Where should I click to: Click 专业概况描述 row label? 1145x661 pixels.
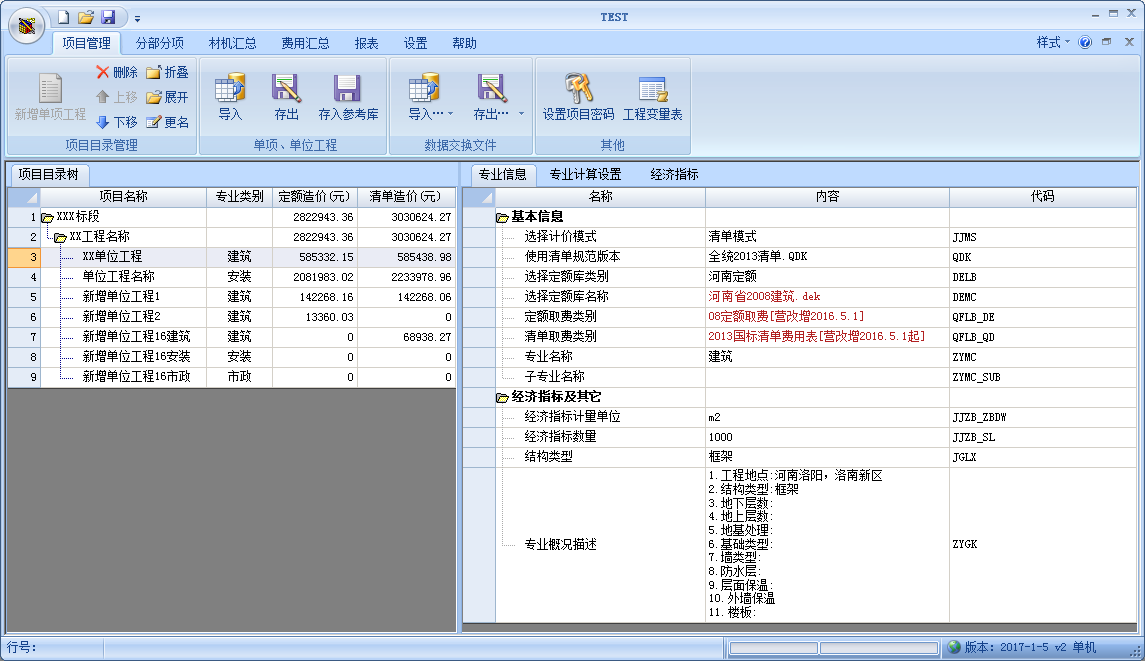point(560,545)
